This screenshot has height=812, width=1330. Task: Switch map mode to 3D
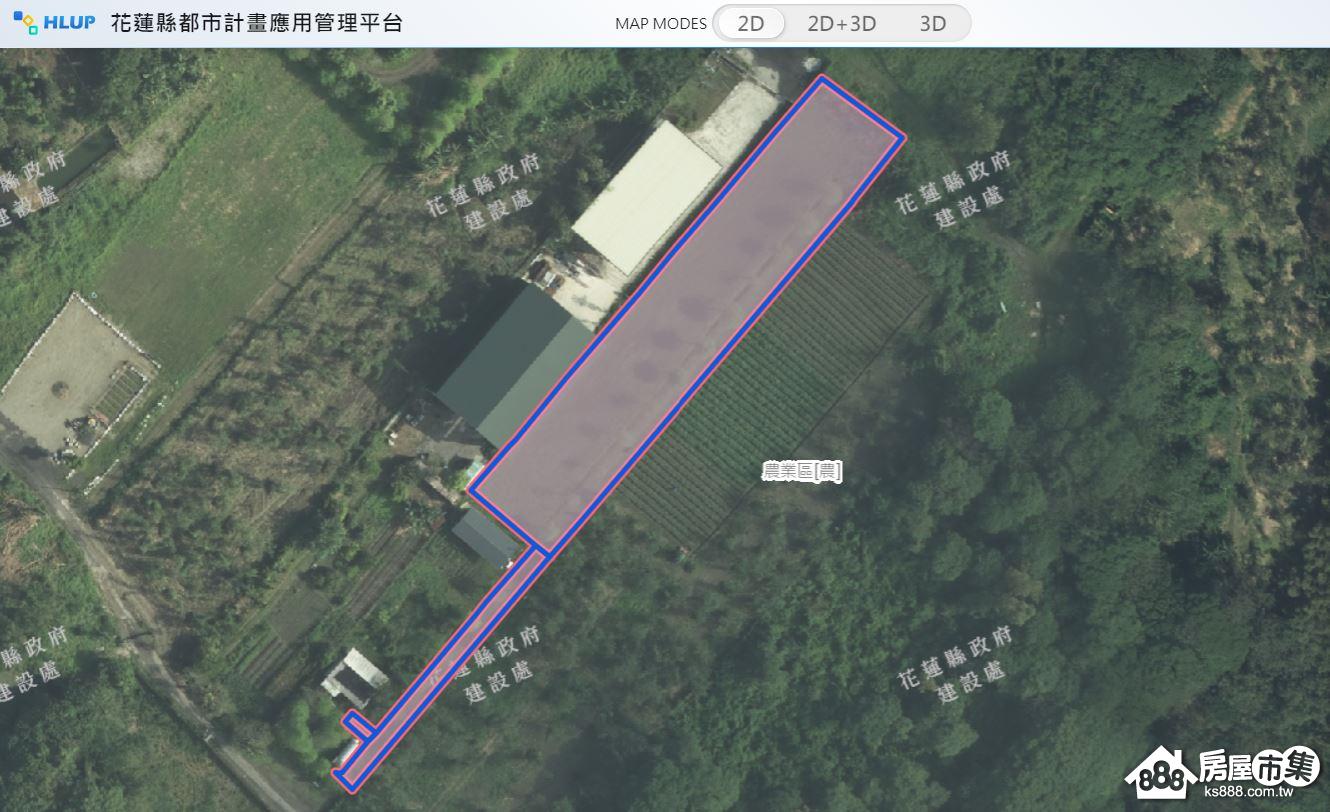pos(932,23)
